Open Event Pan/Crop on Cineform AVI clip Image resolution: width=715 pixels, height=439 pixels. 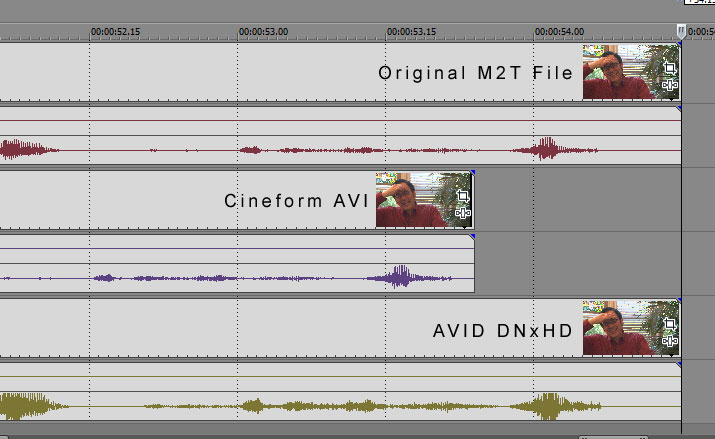463,196
